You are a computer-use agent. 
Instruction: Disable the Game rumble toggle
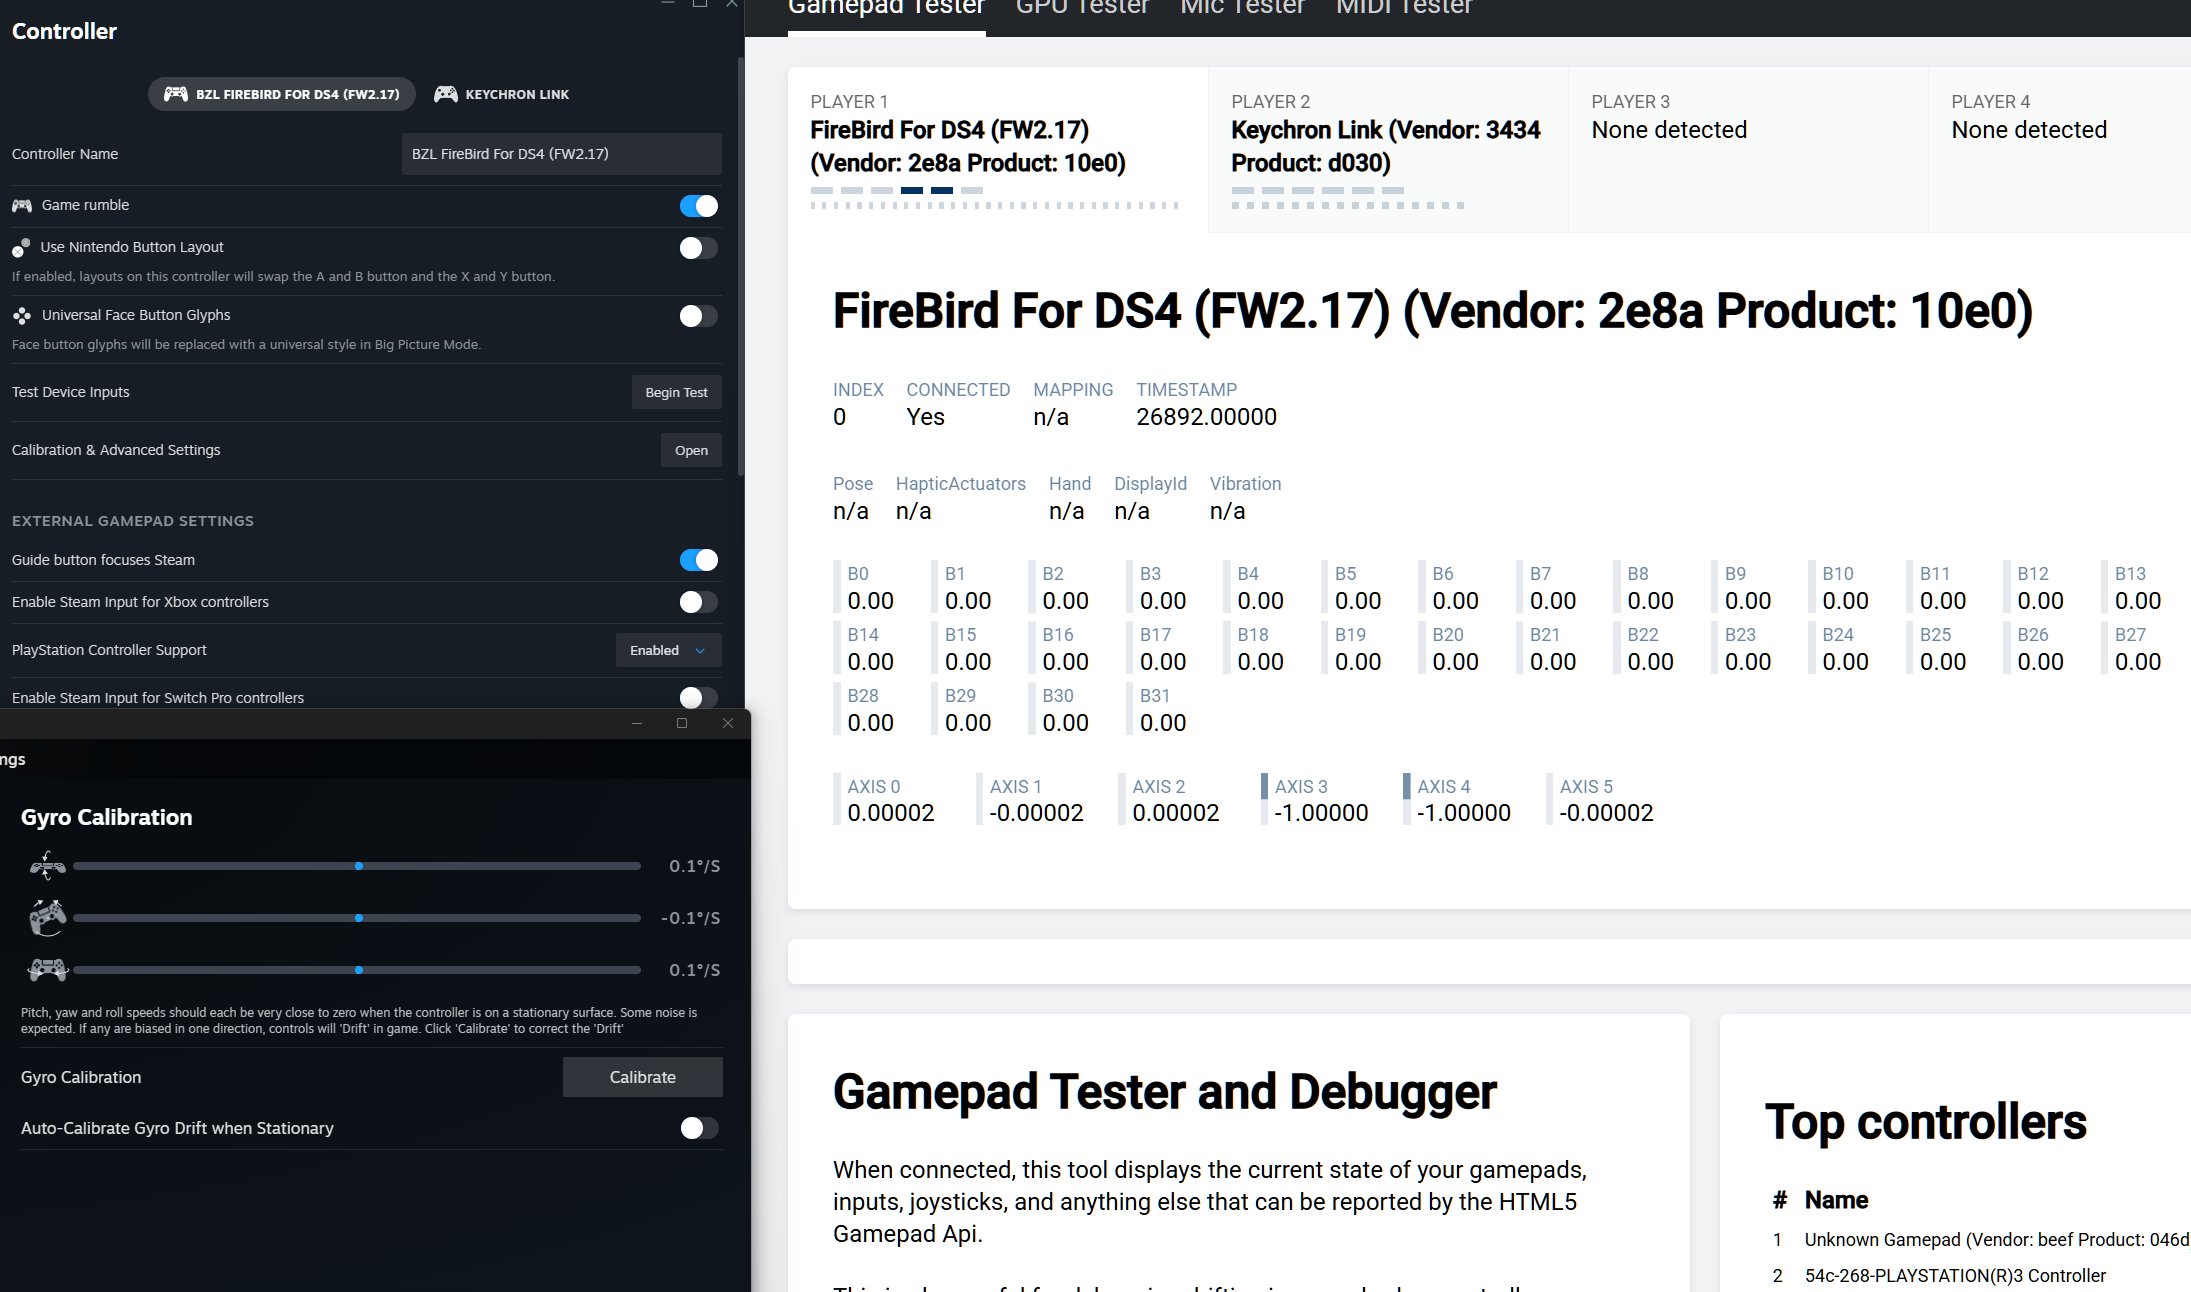coord(698,206)
